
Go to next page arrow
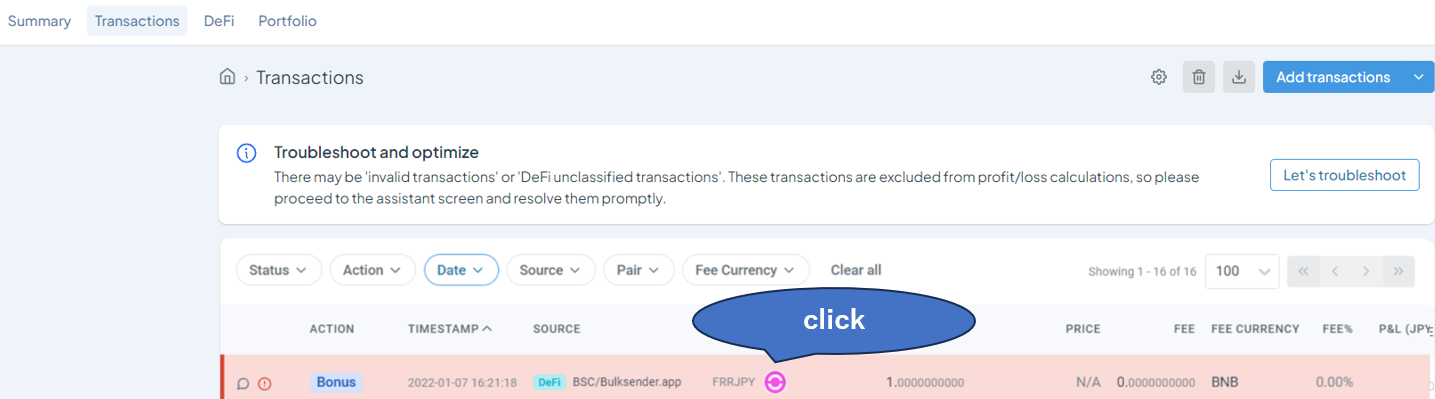(1366, 271)
